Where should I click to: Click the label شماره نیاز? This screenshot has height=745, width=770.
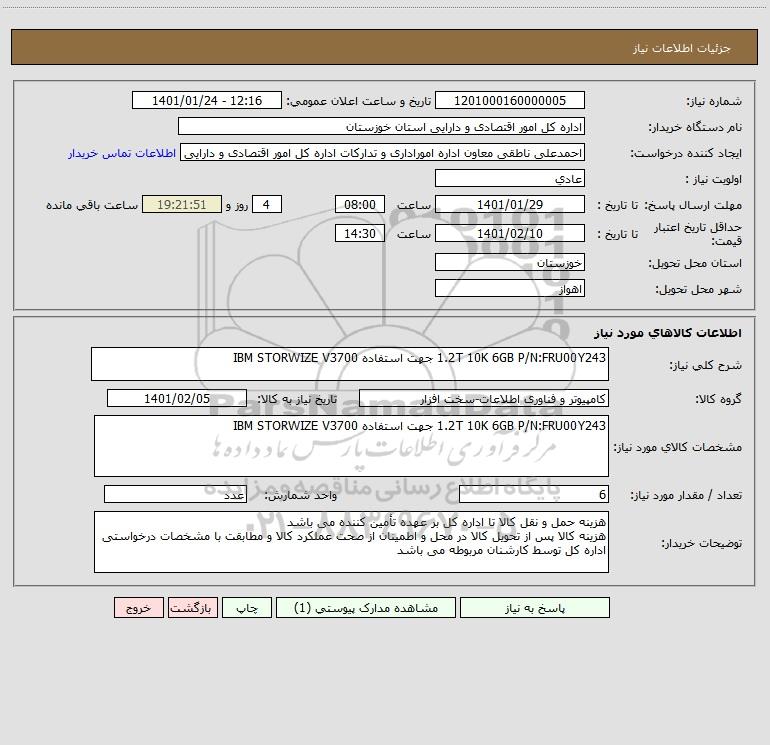click(714, 102)
